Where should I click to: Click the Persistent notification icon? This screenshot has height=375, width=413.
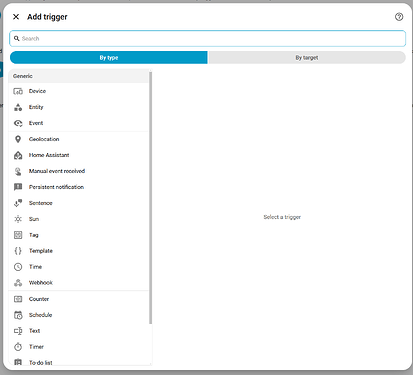coord(18,187)
